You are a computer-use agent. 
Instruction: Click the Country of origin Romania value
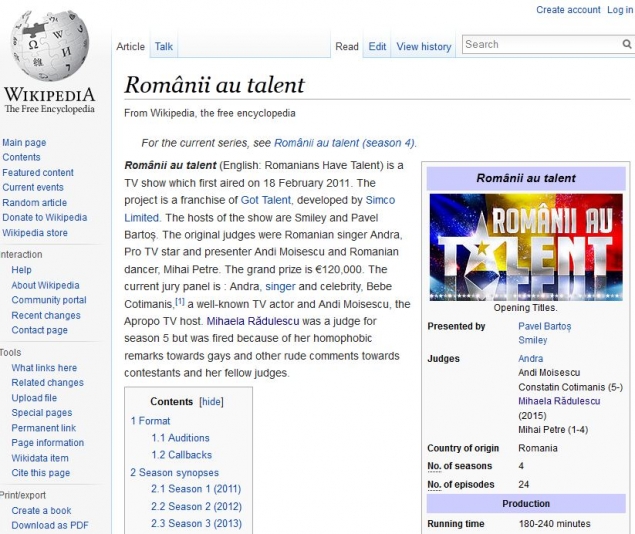tap(538, 448)
